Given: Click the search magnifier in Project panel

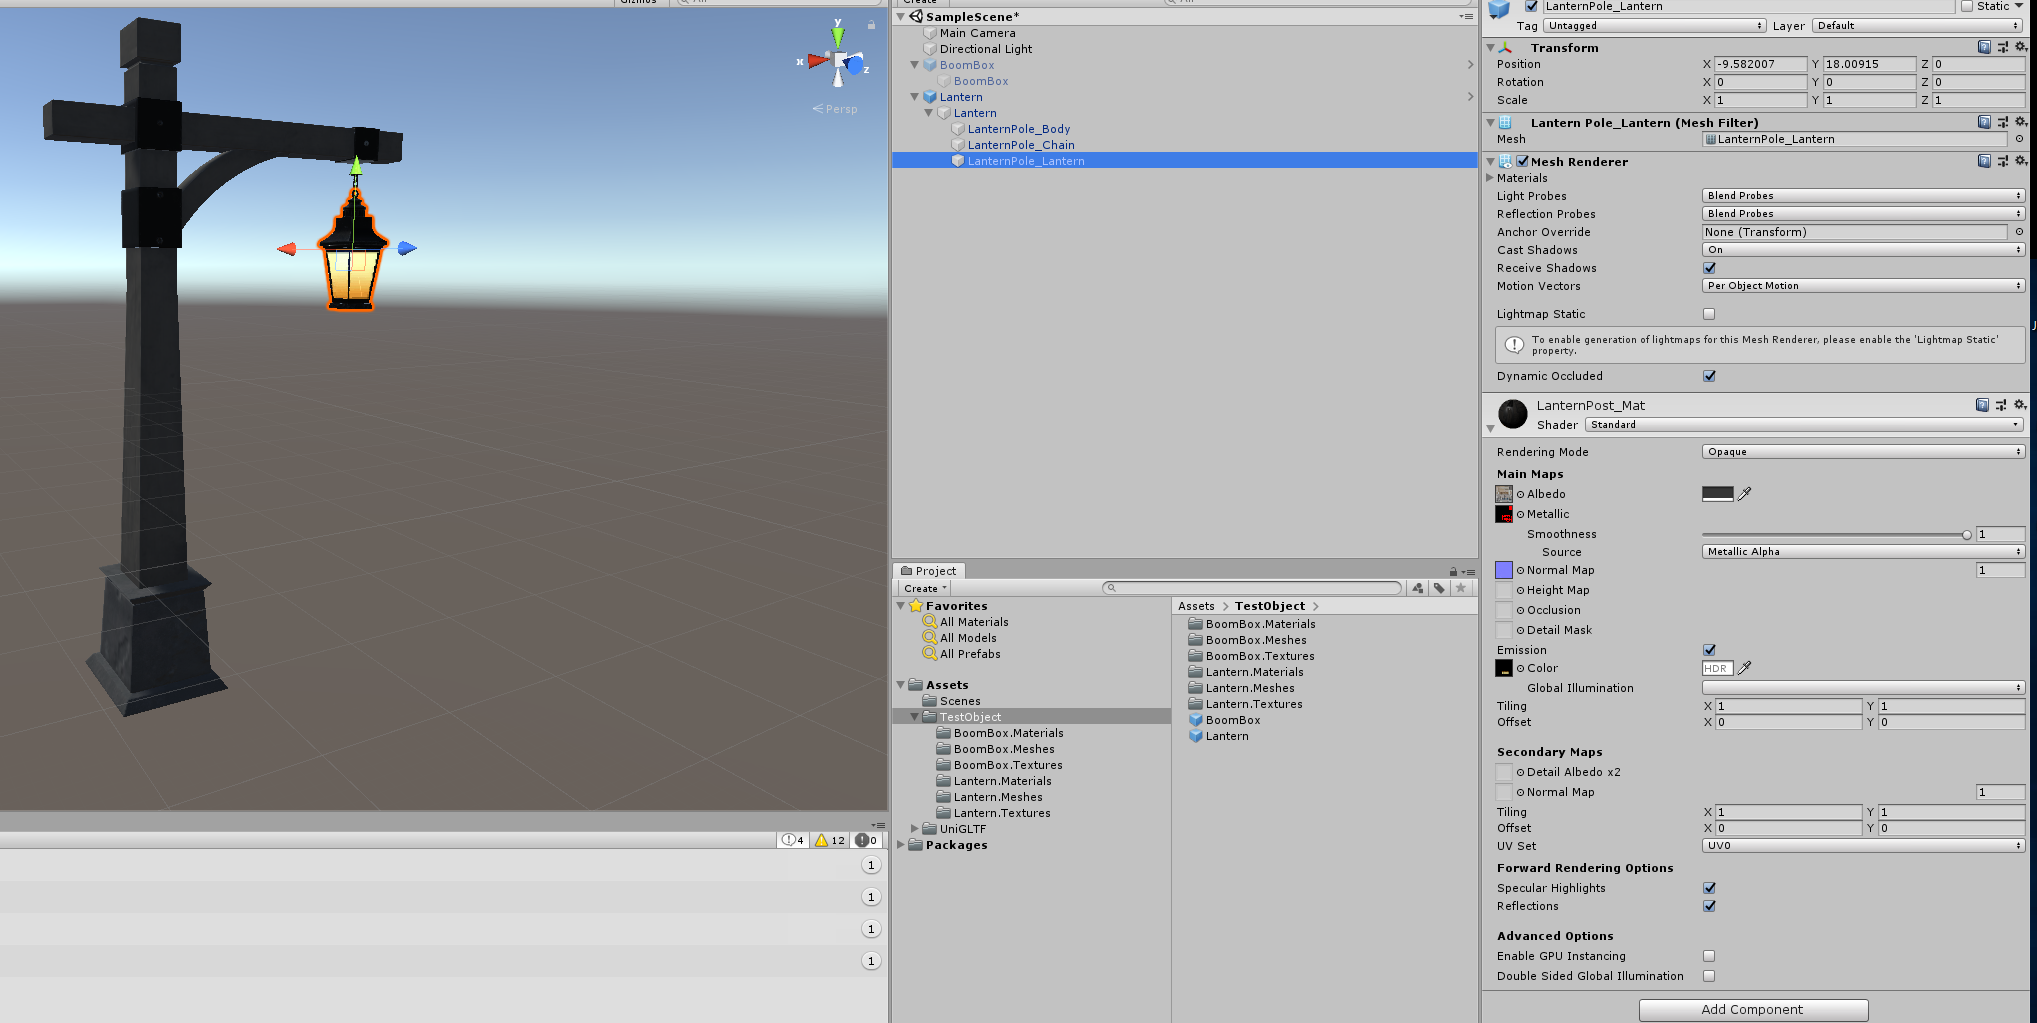Looking at the screenshot, I should (x=1112, y=588).
